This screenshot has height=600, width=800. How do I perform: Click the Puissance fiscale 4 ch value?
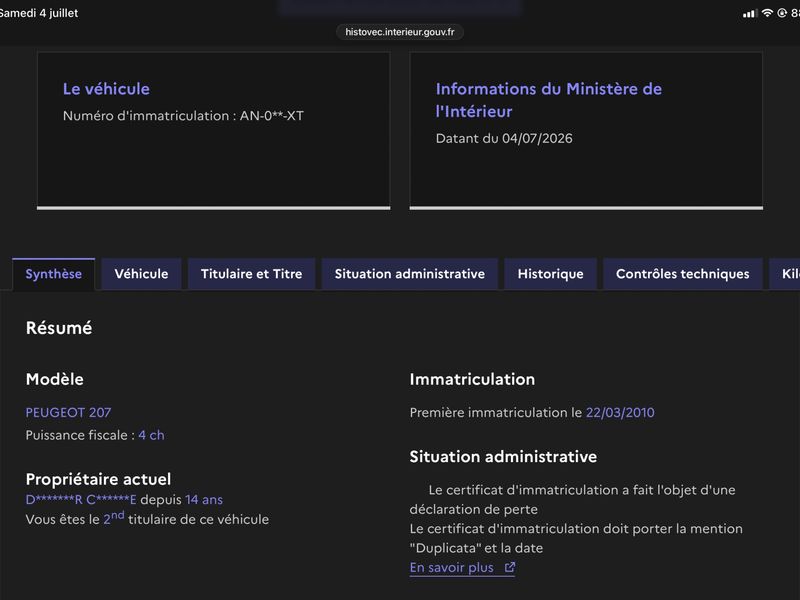coord(151,435)
